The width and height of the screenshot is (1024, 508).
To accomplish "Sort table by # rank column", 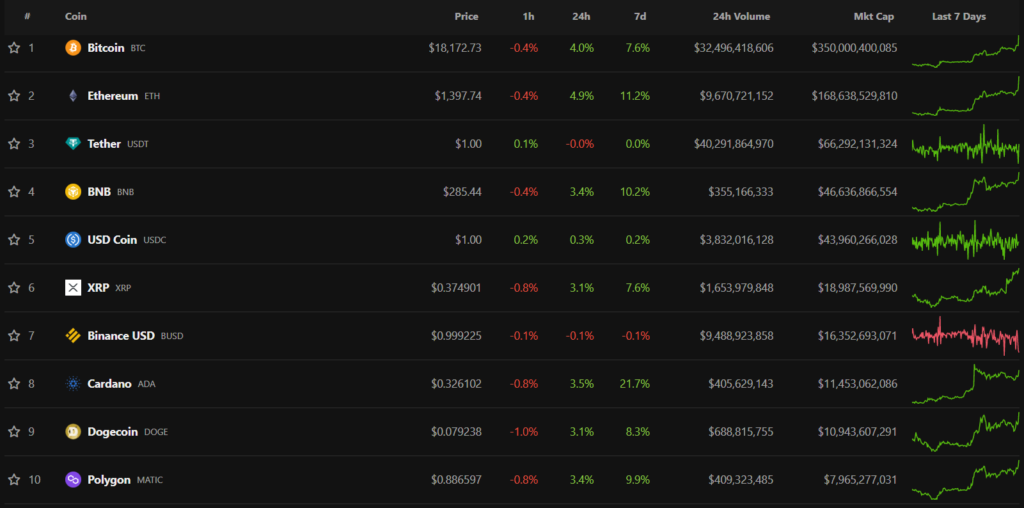I will [27, 17].
